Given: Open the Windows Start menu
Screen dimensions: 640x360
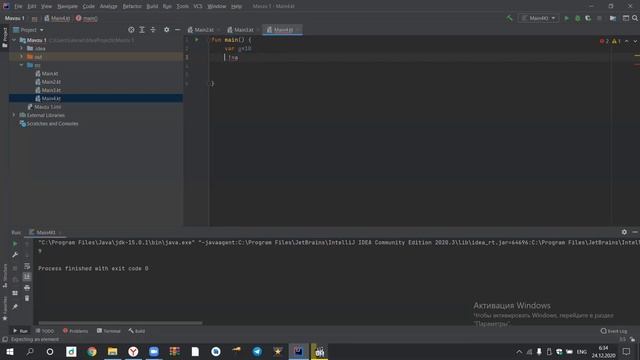Looking at the screenshot, I should [9, 351].
